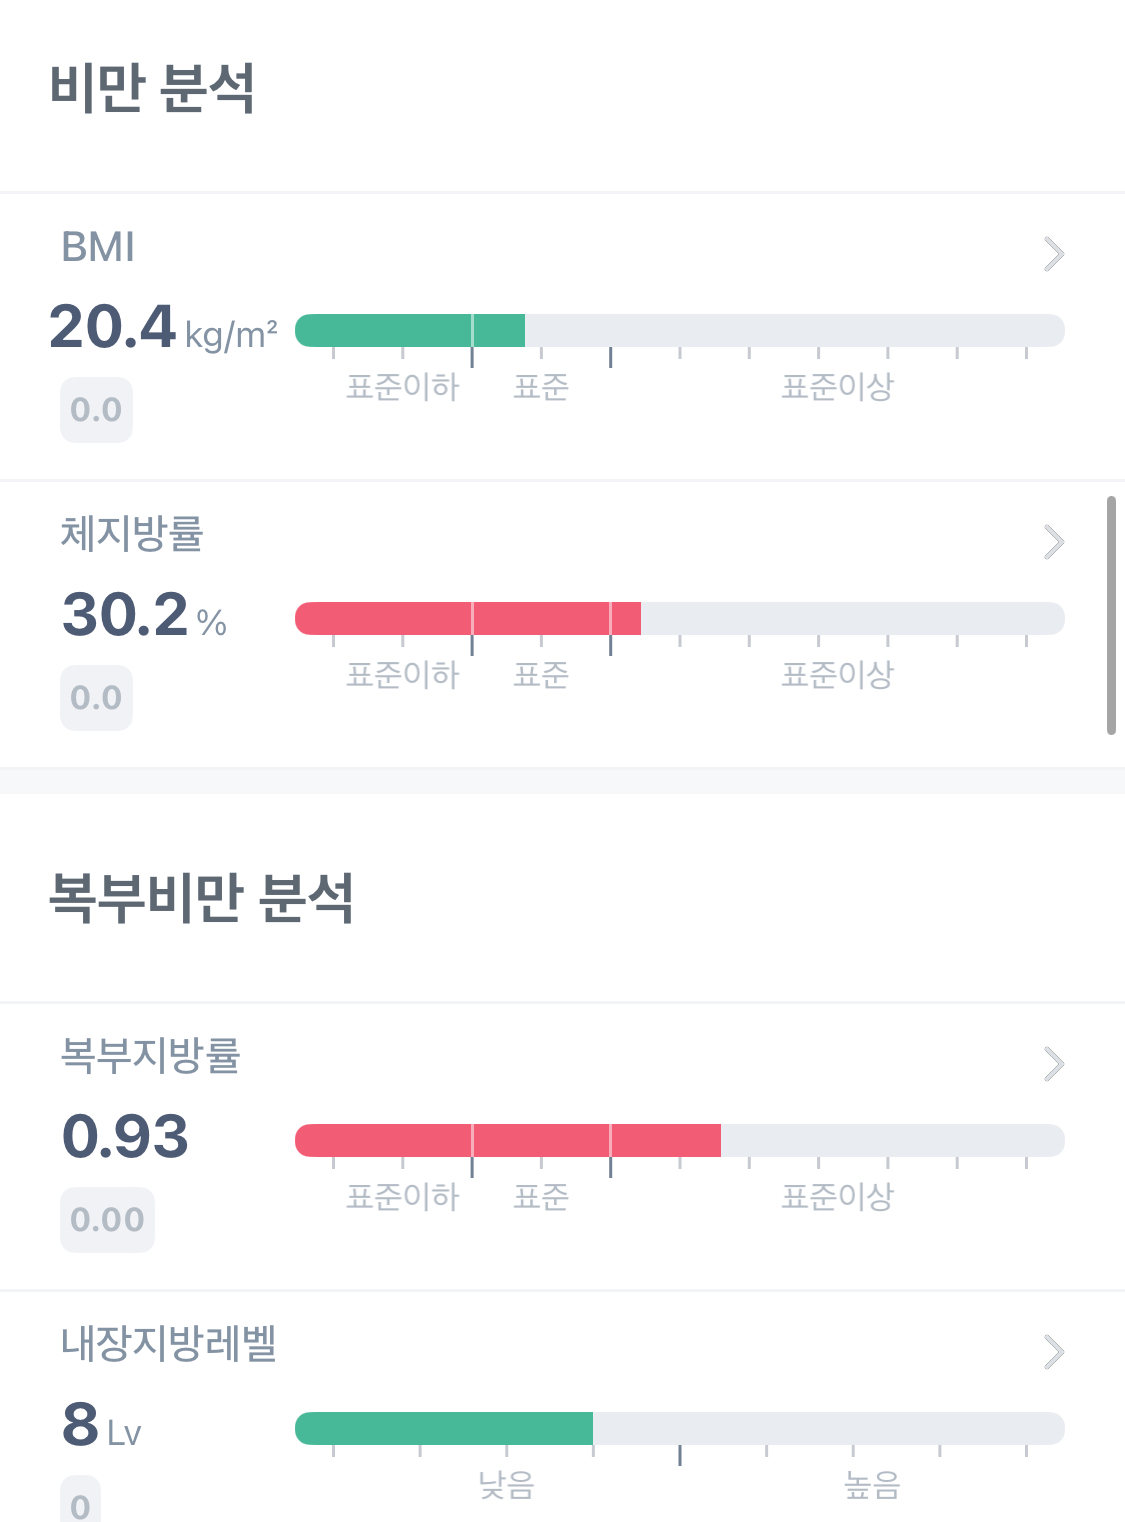Tap the 0.0 badge under 체지방률
1125x1522 pixels.
tap(96, 698)
